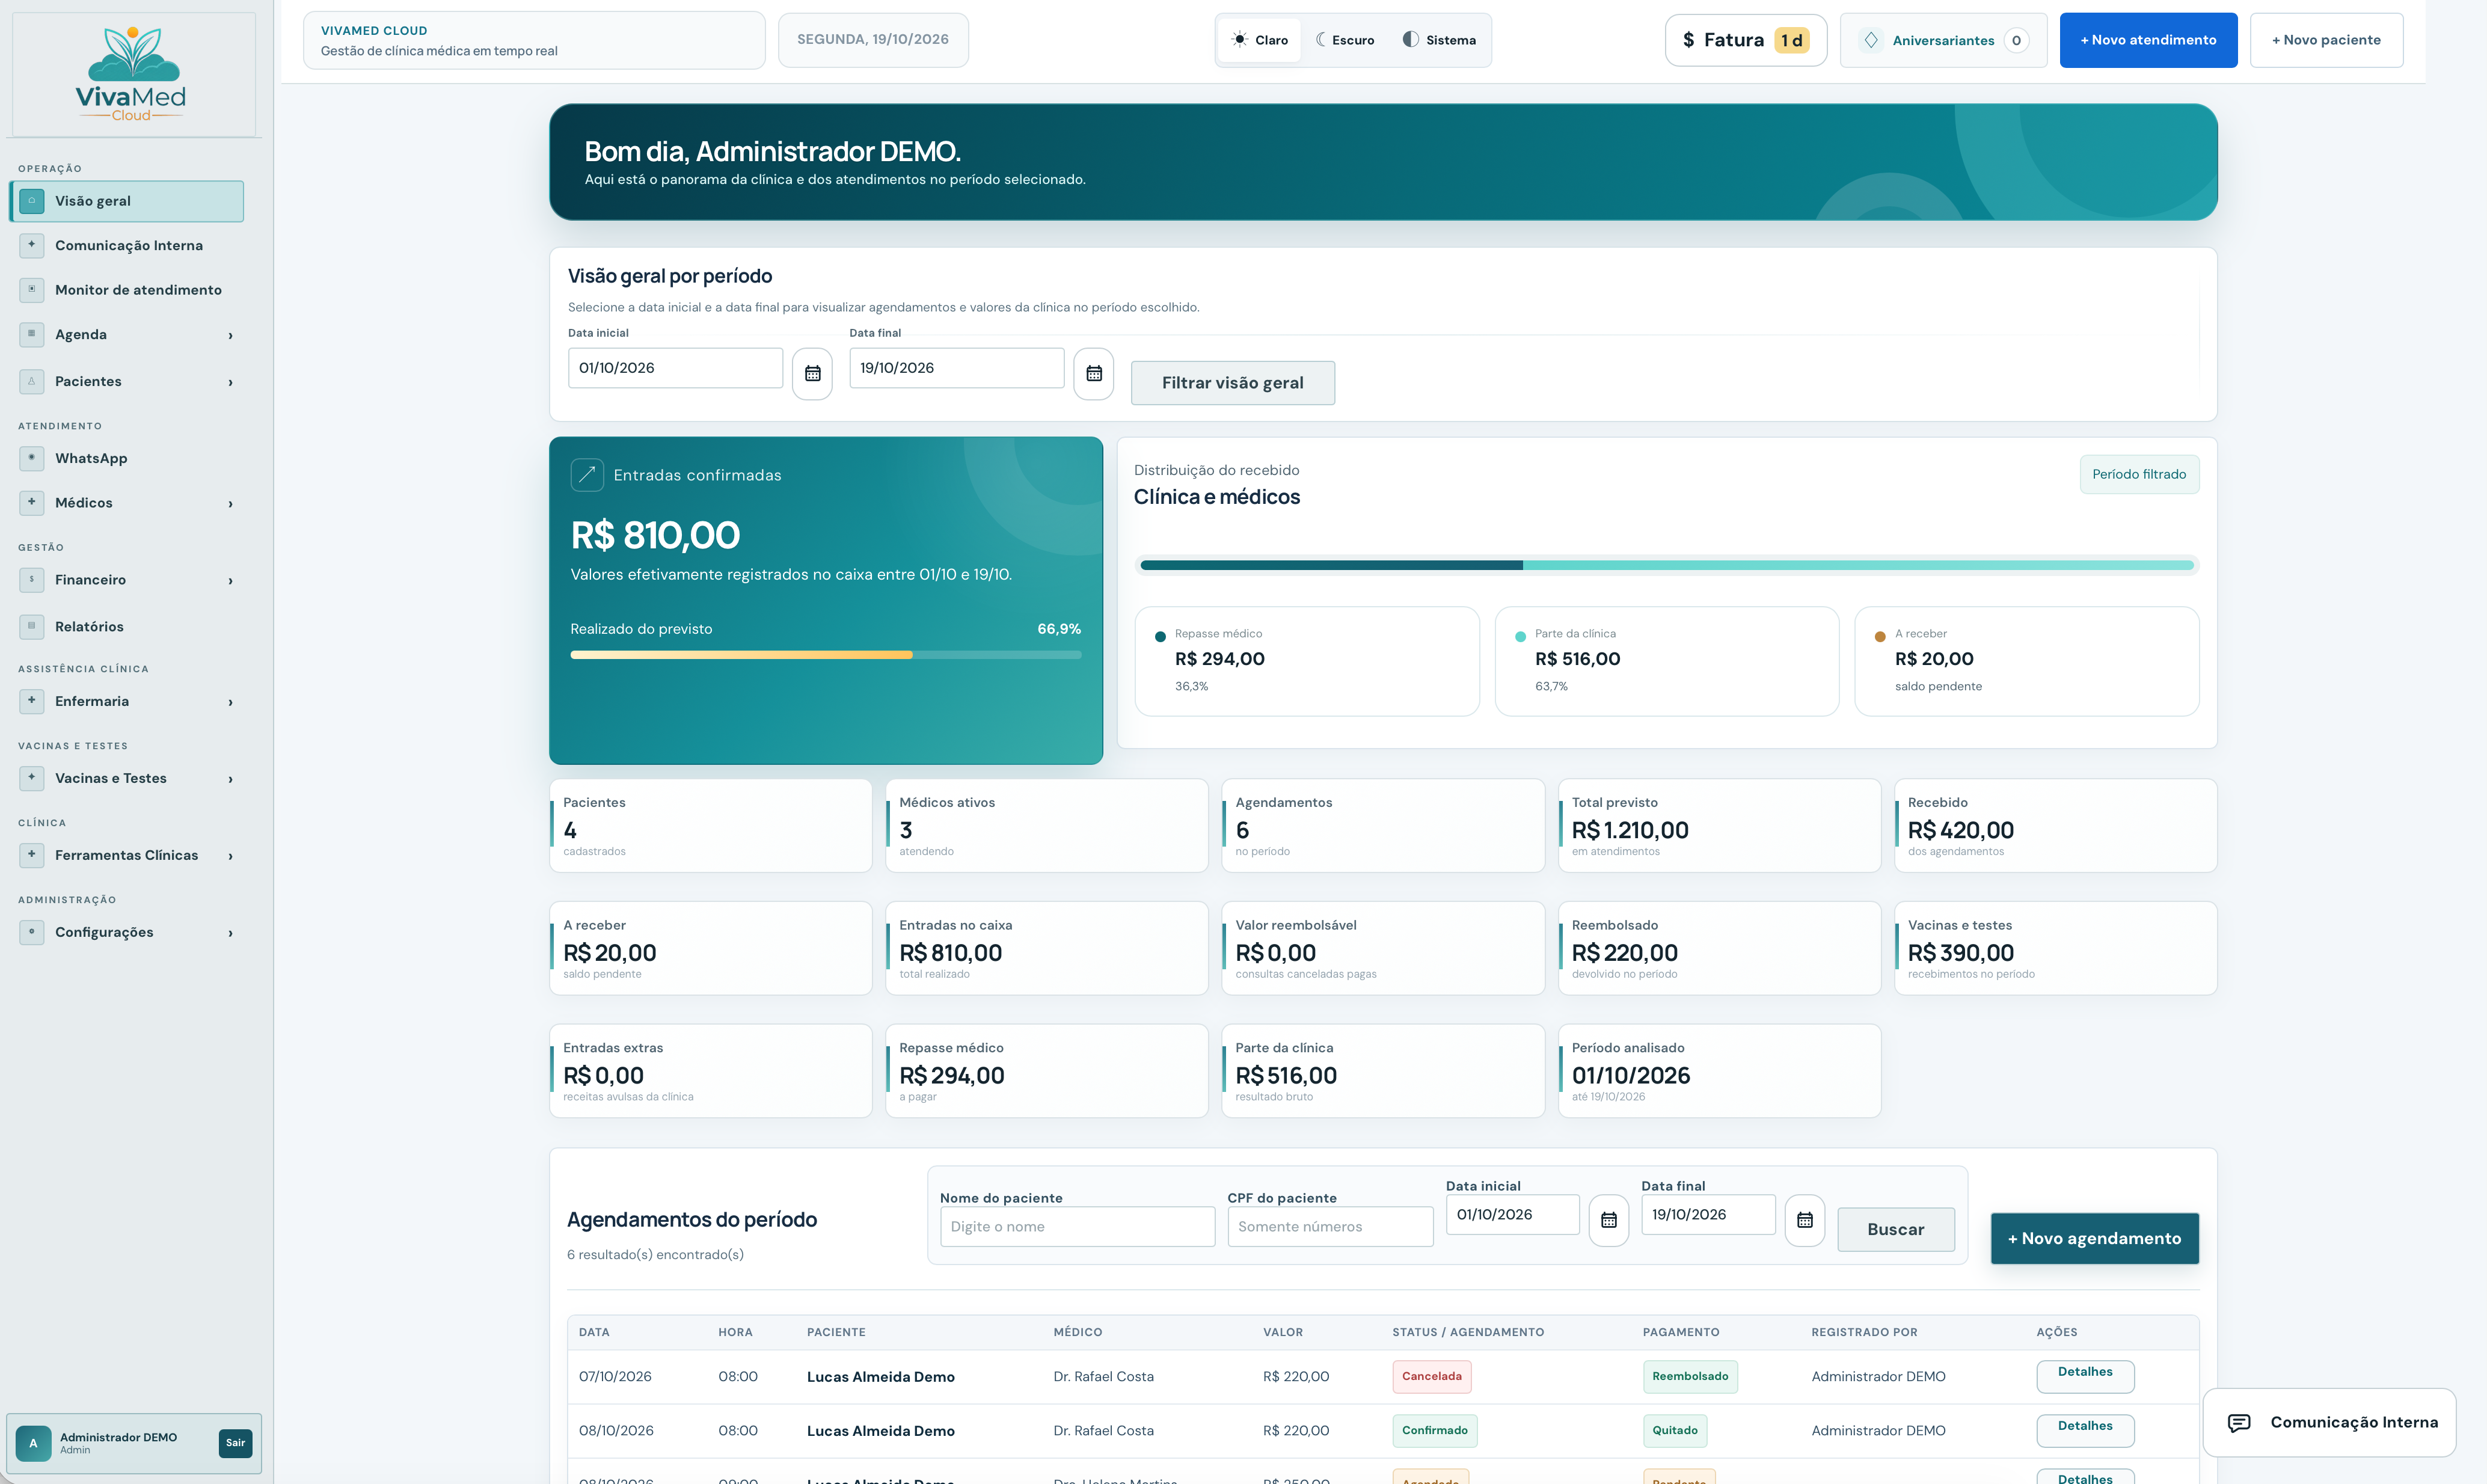Open calendar picker for Data final filter
Viewport: 2487px width, 1484px height.
click(x=1093, y=373)
